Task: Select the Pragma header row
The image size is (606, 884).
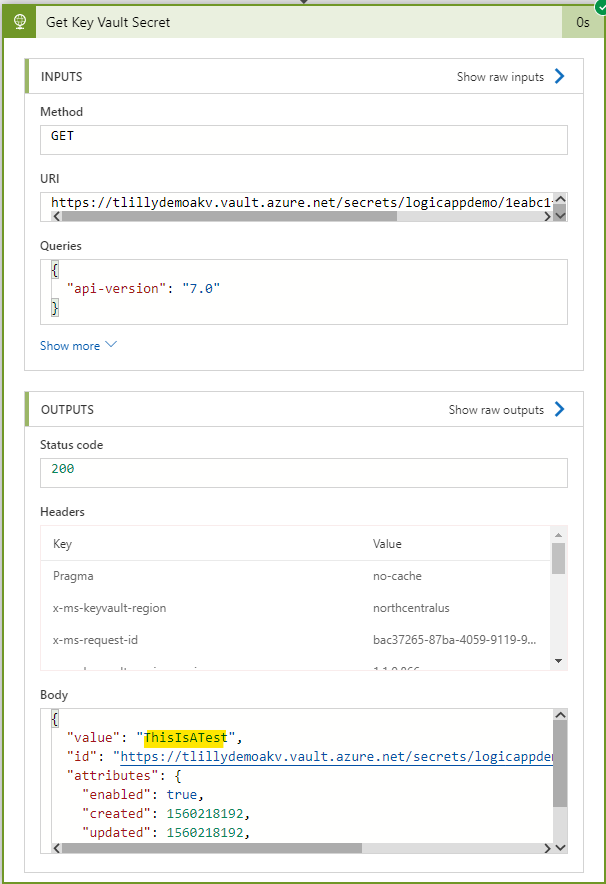Action: [x=295, y=576]
